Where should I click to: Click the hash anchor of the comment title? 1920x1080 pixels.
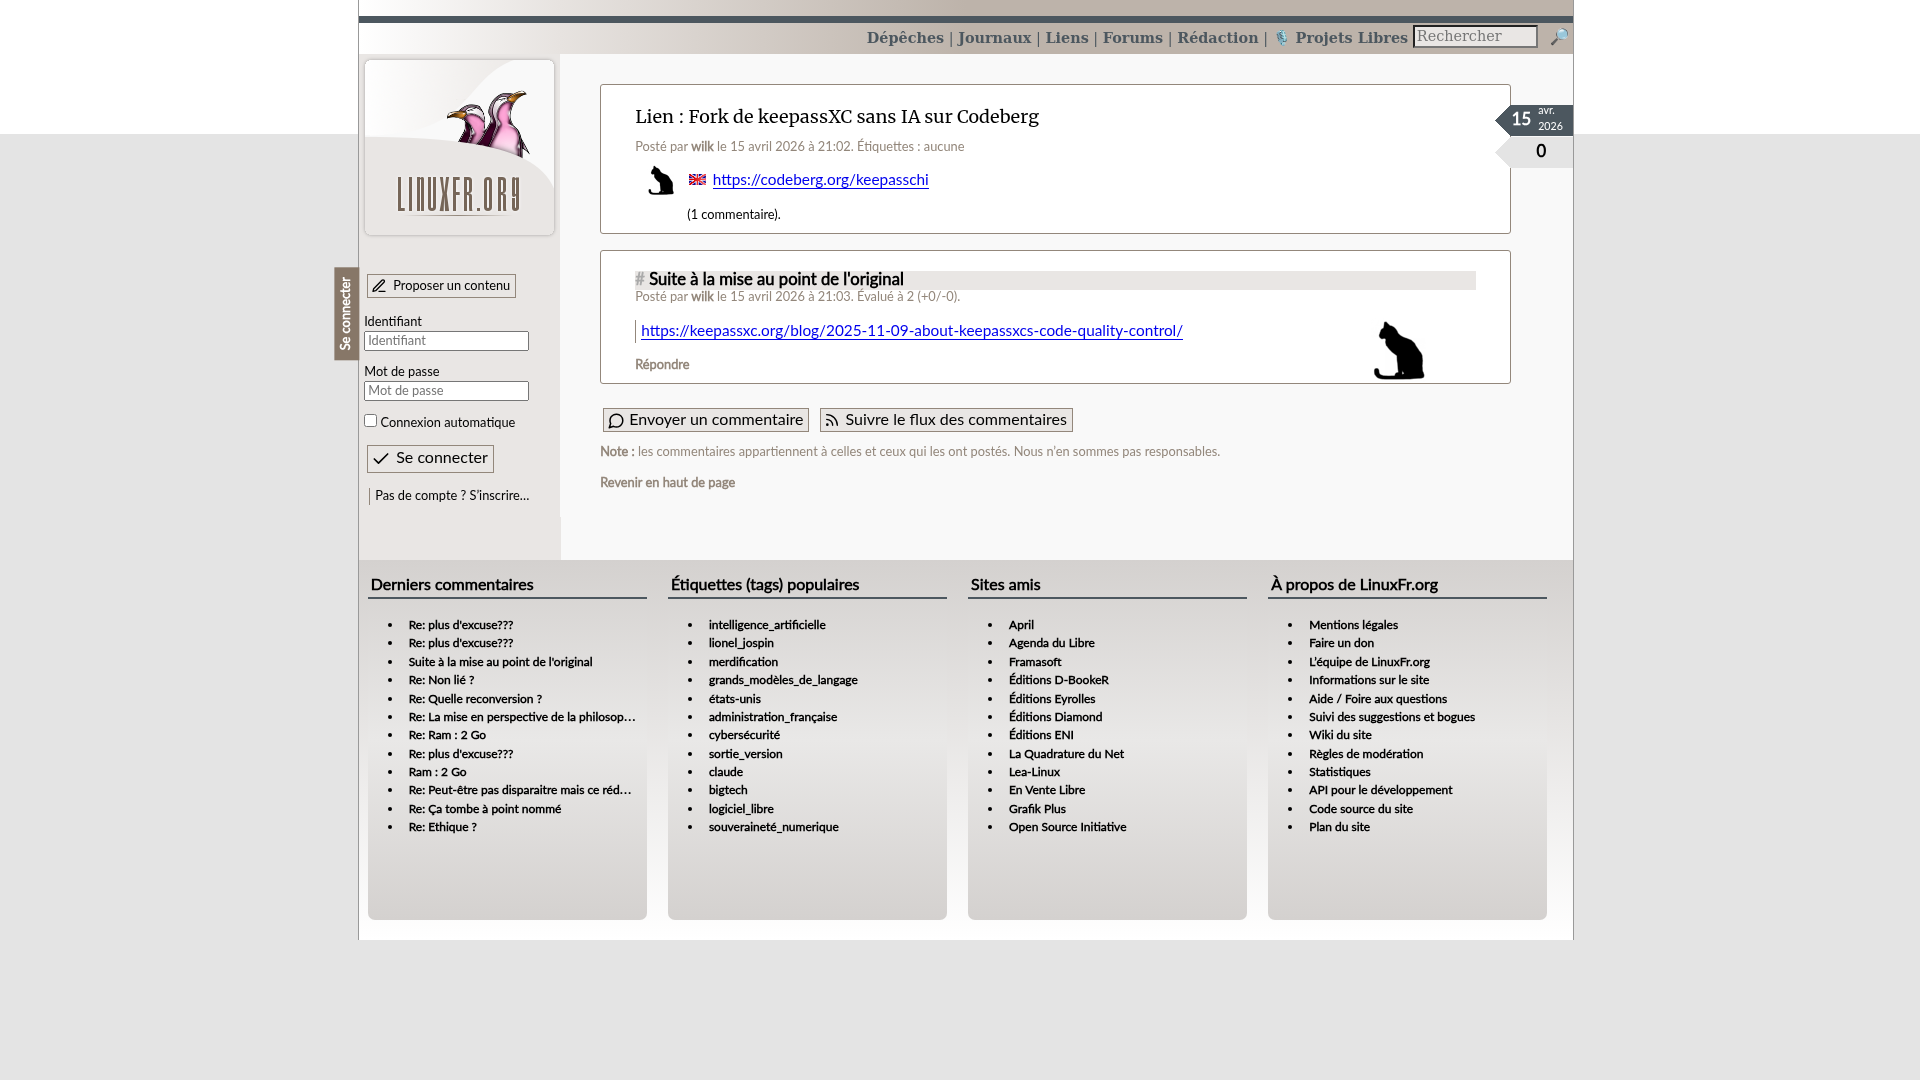click(x=640, y=280)
